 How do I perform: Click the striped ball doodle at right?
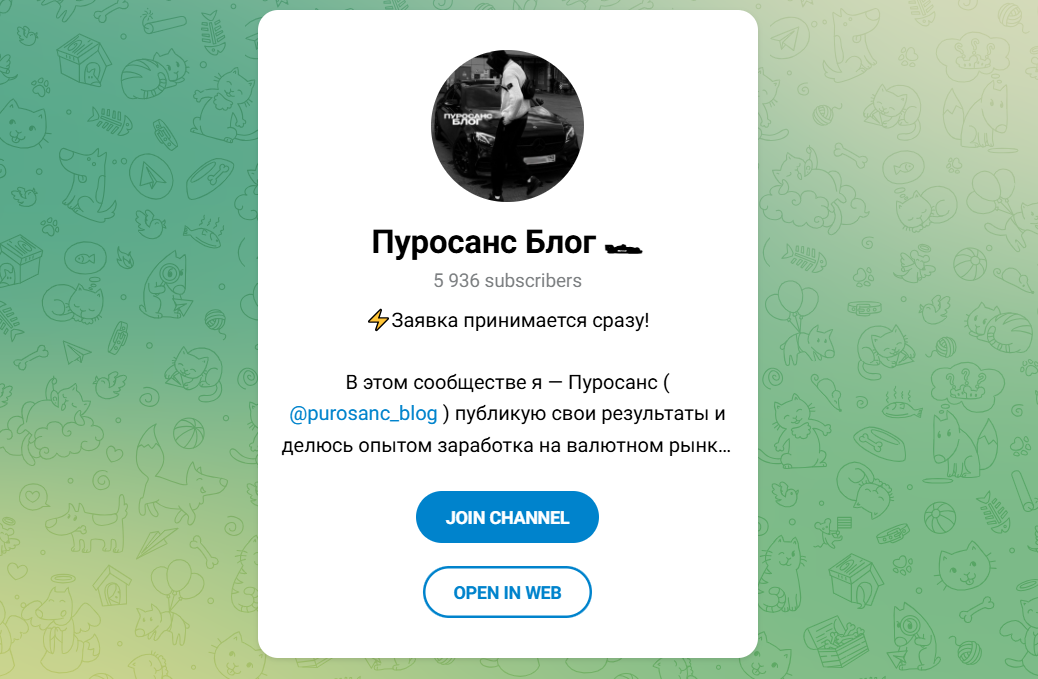(970, 263)
